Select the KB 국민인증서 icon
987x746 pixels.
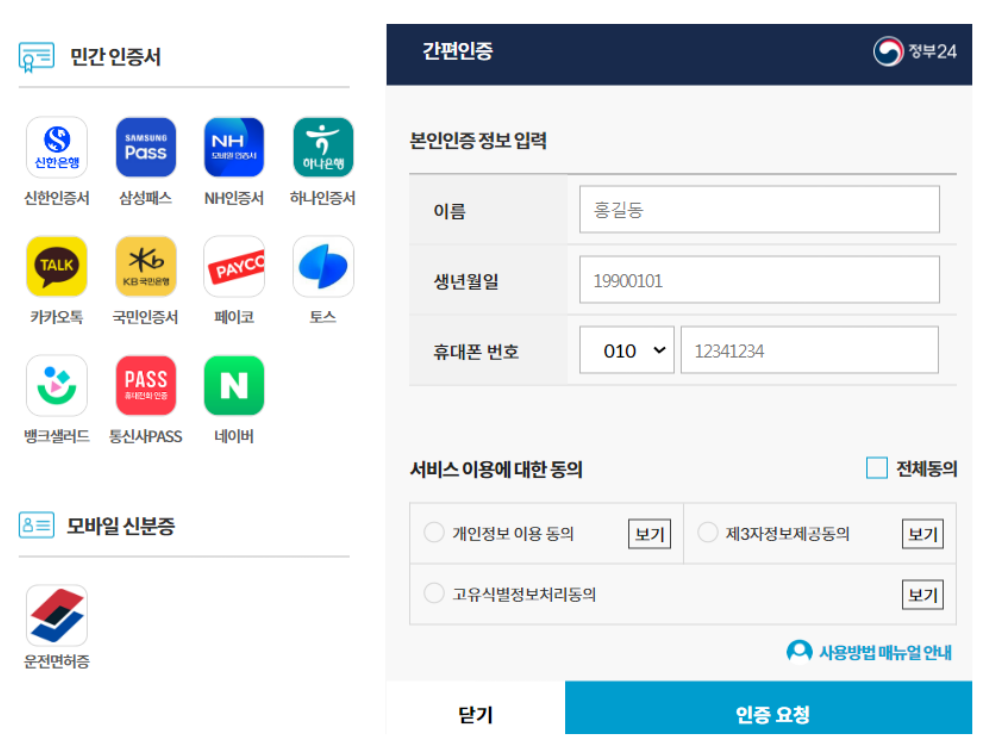[145, 266]
